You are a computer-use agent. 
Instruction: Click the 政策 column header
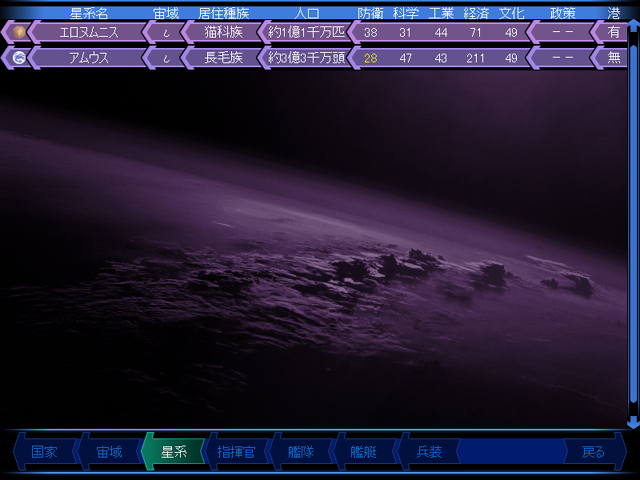(x=562, y=13)
